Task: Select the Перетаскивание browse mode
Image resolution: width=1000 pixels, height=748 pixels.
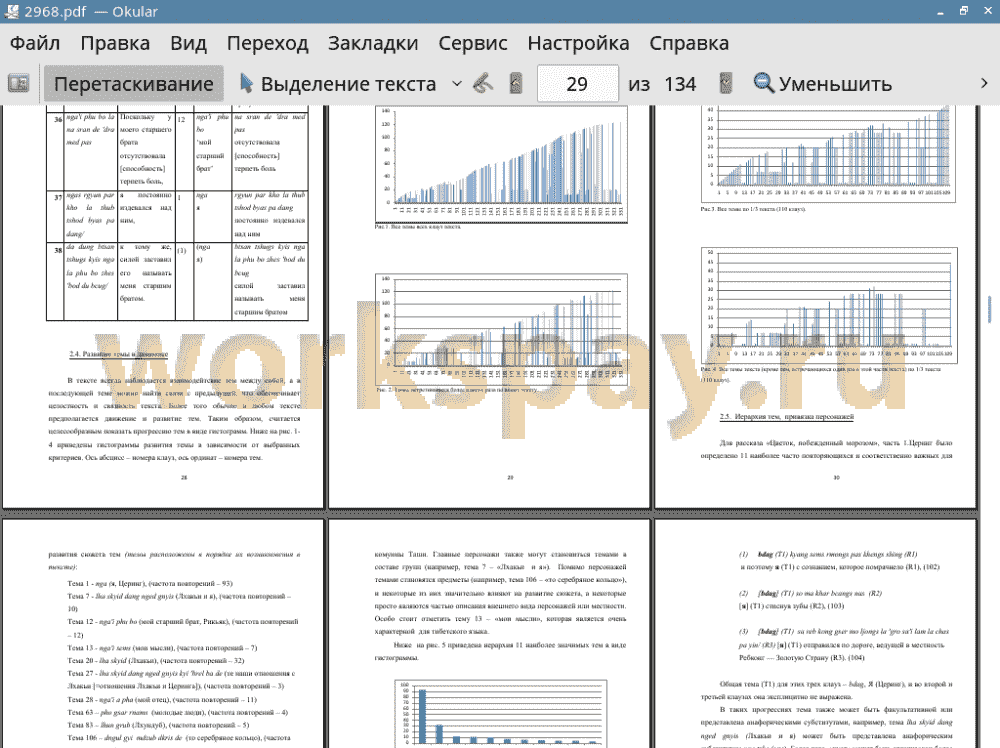Action: pyautogui.click(x=133, y=84)
